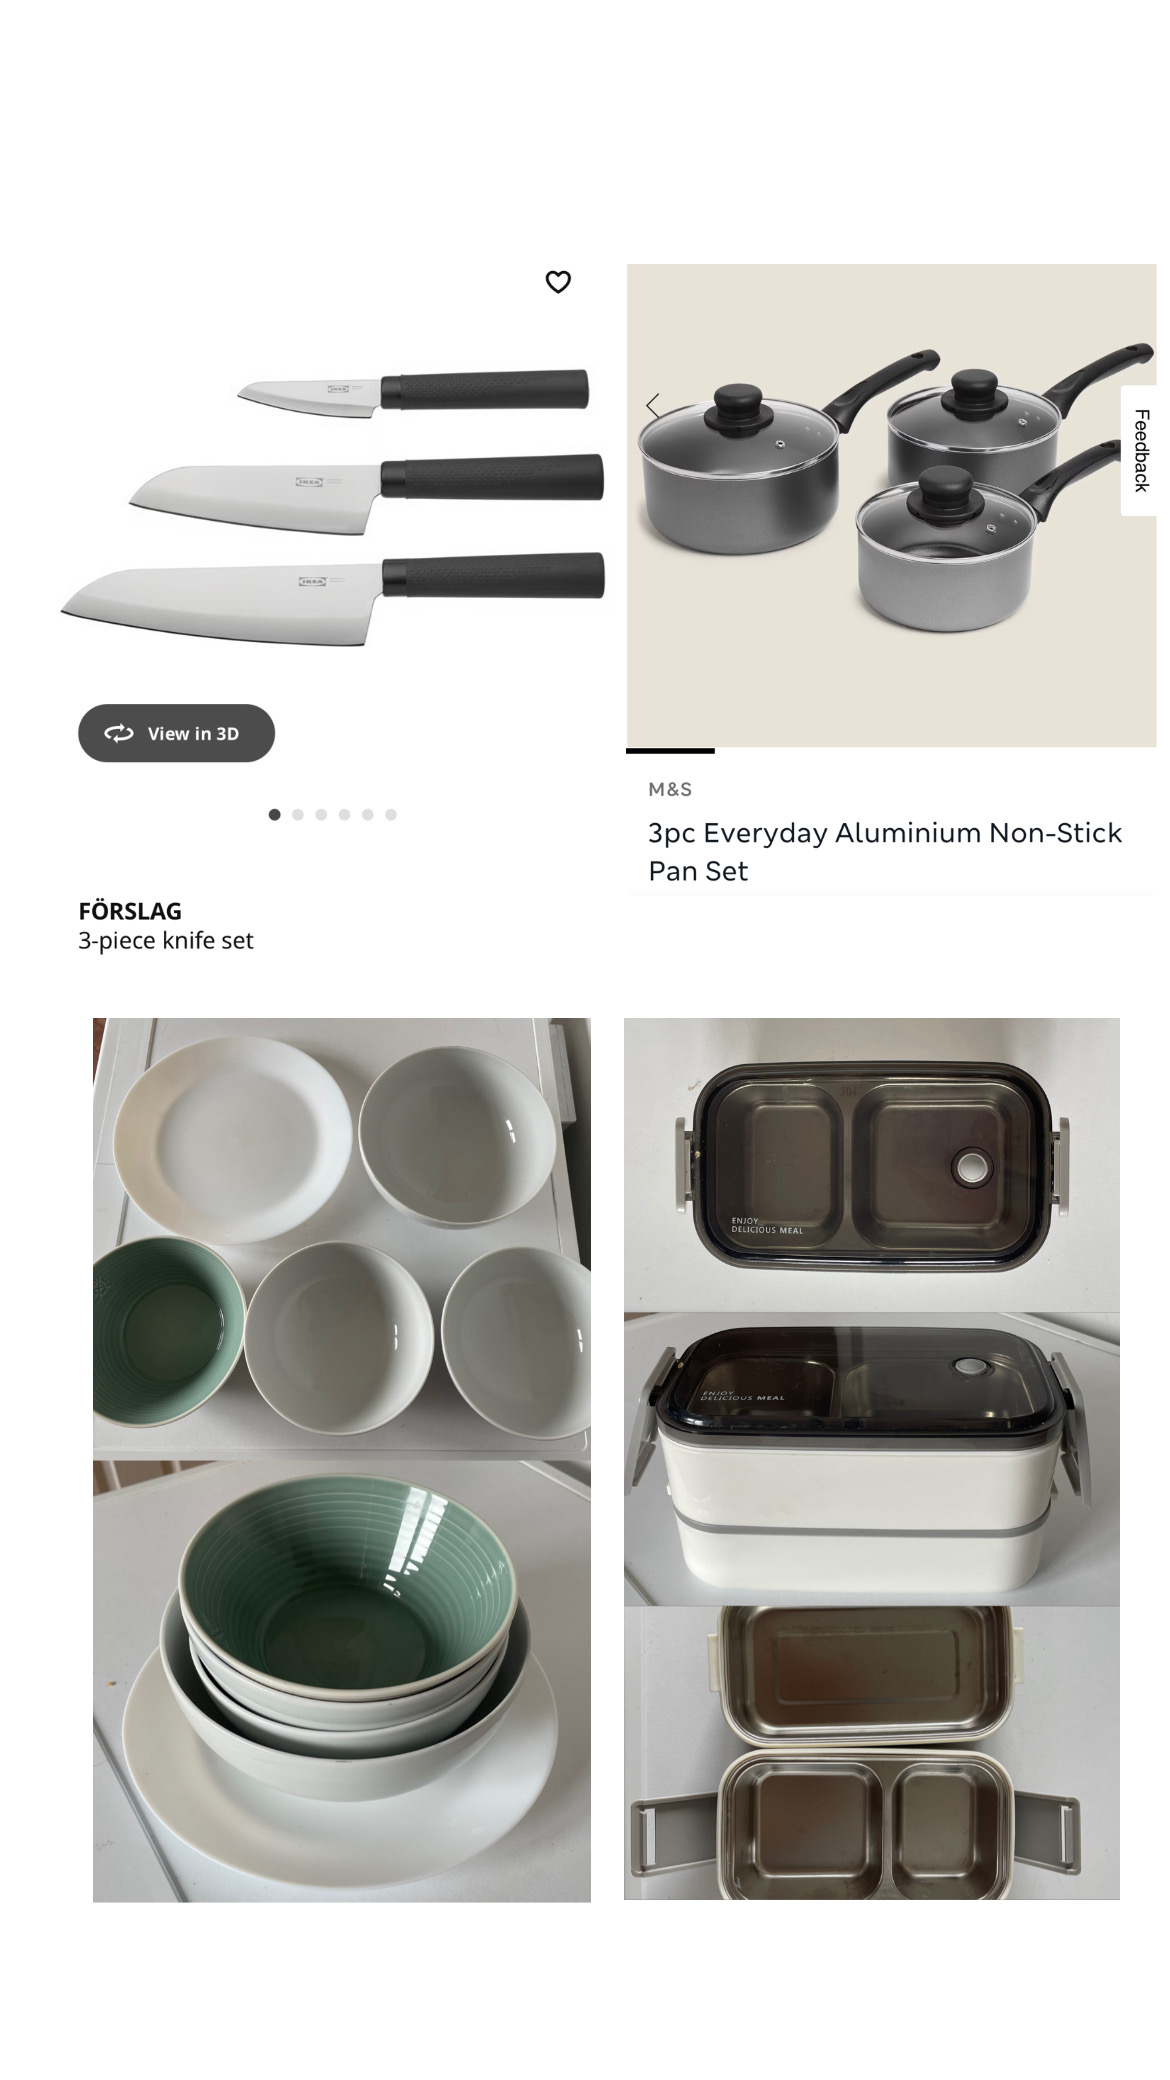Open the Feedback side tab

pyautogui.click(x=1140, y=450)
